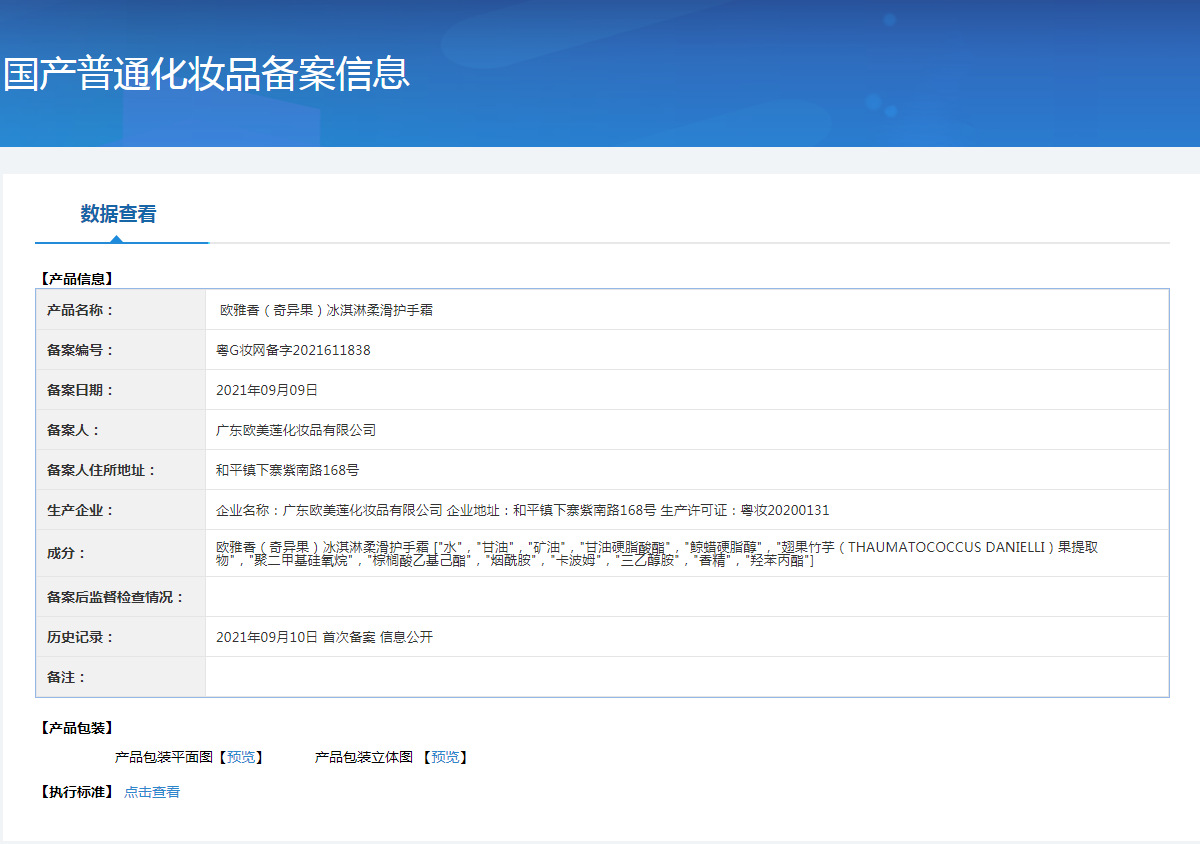Click the 产品包装平面图 label

pos(164,757)
